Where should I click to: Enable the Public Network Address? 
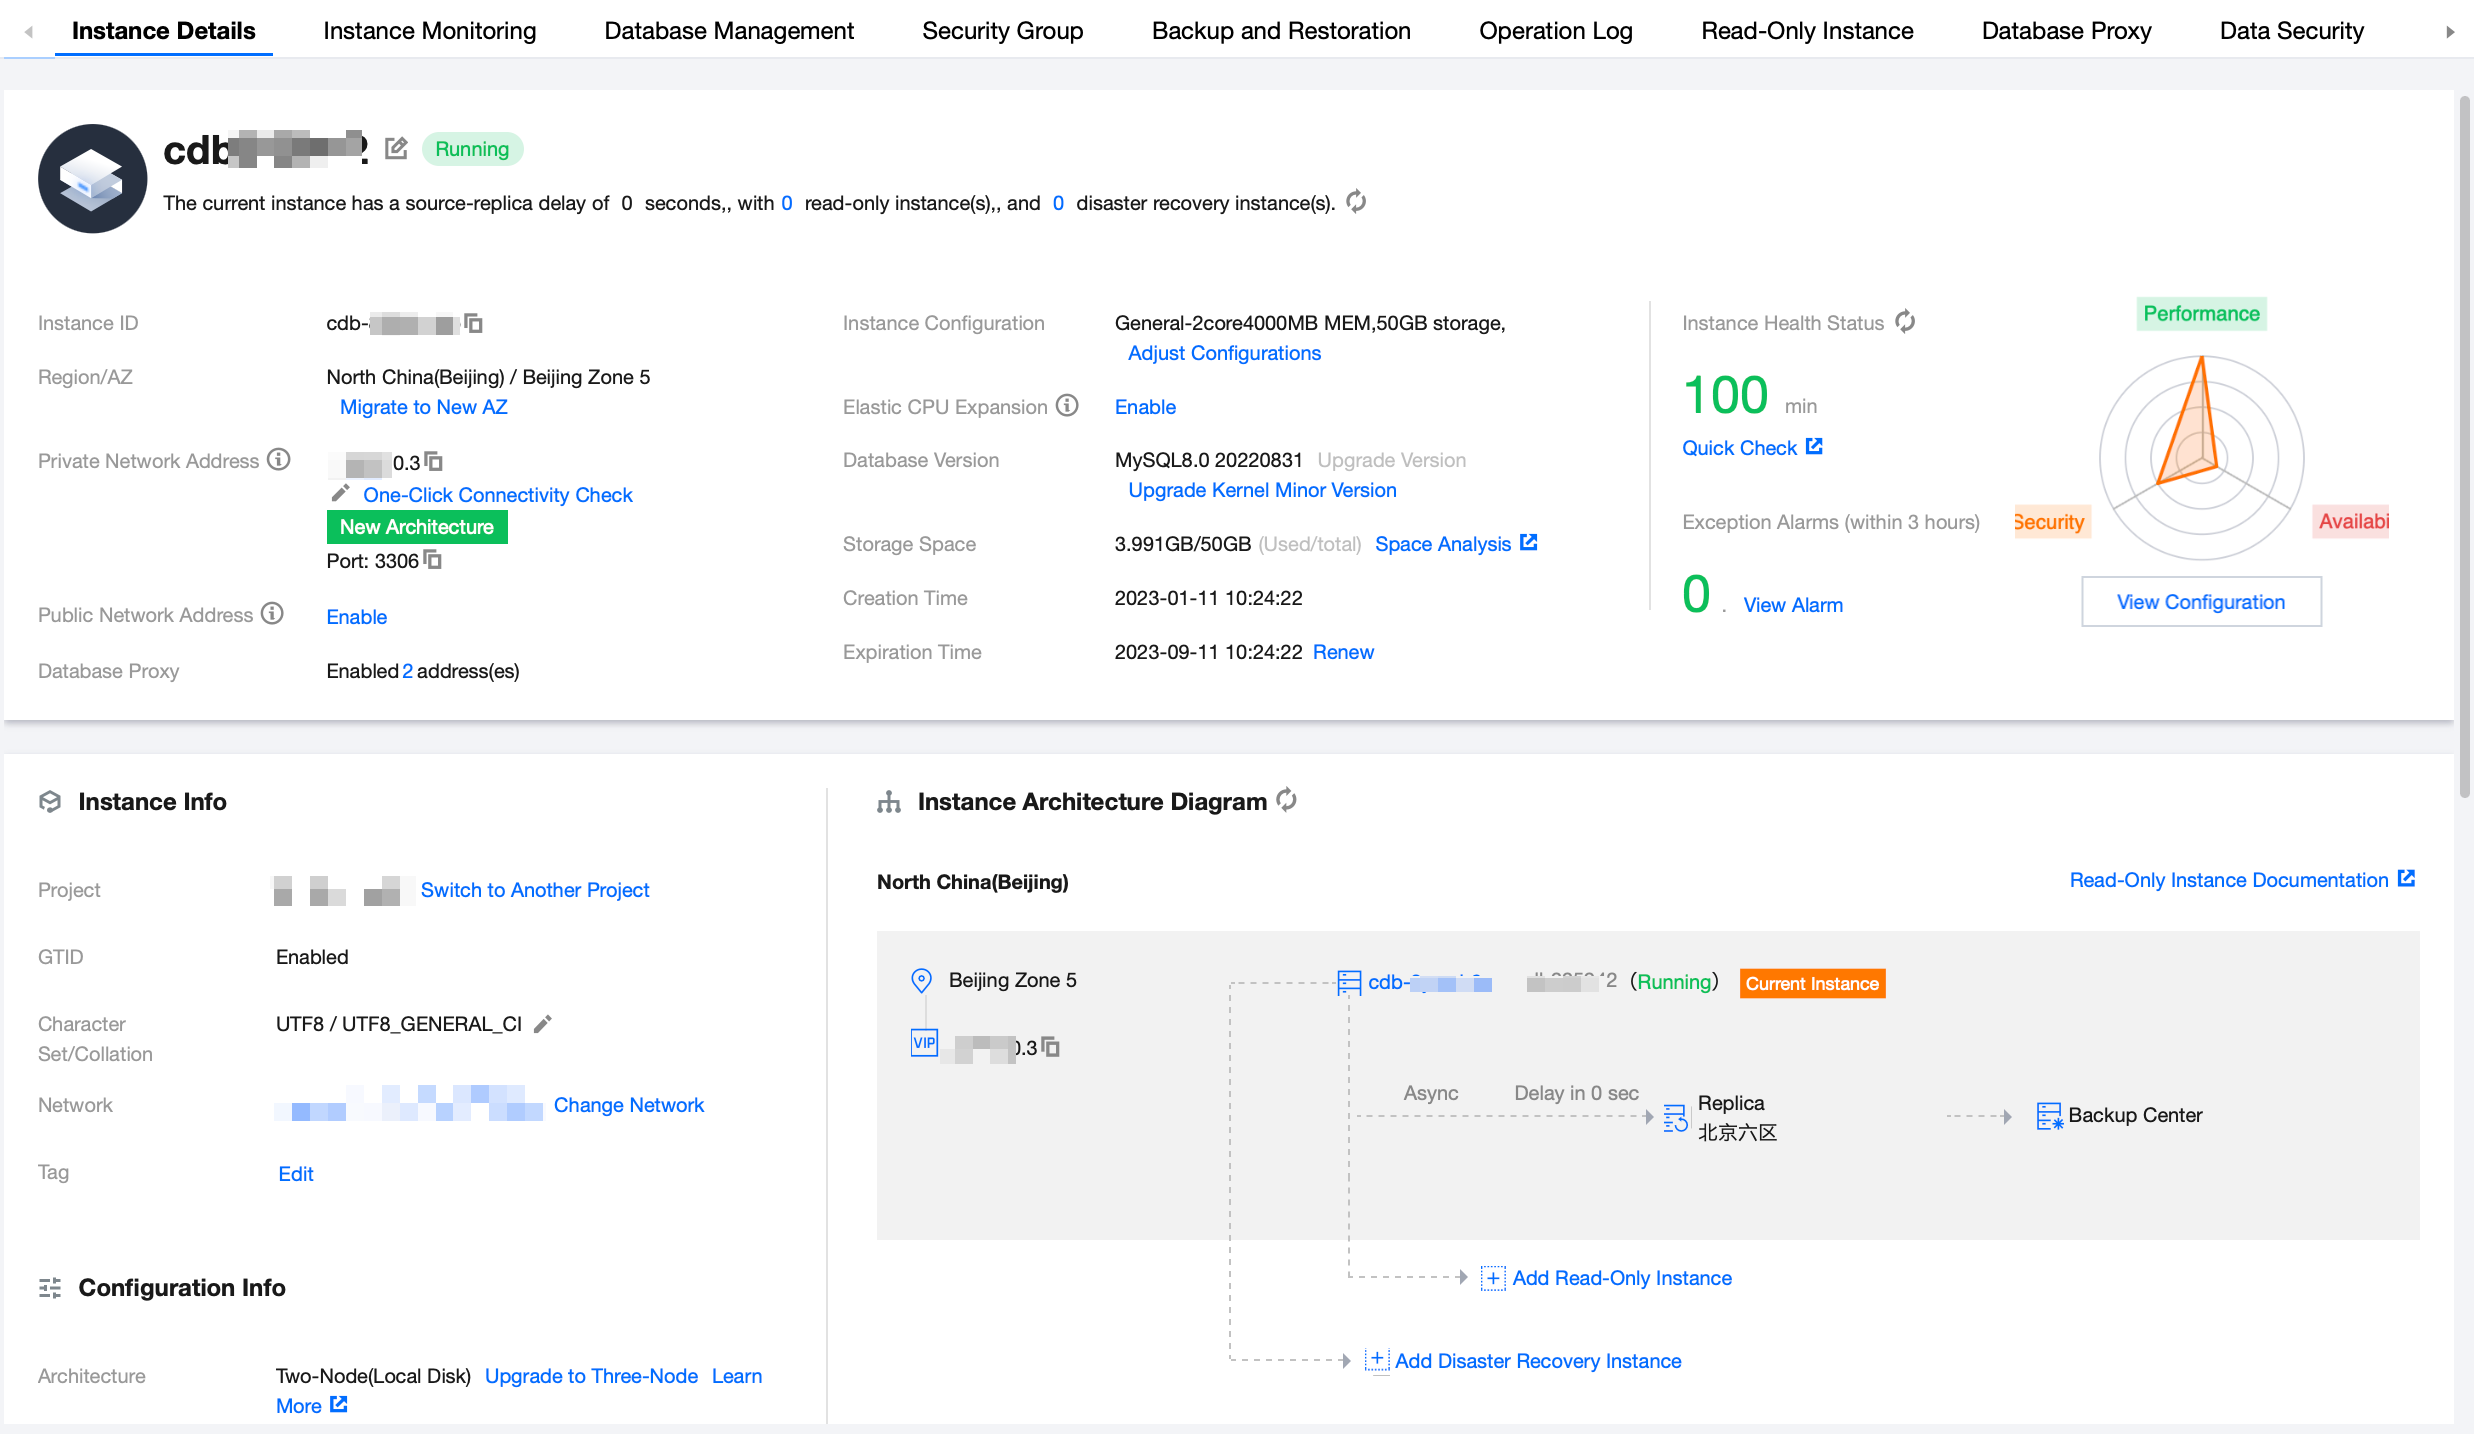pyautogui.click(x=356, y=617)
